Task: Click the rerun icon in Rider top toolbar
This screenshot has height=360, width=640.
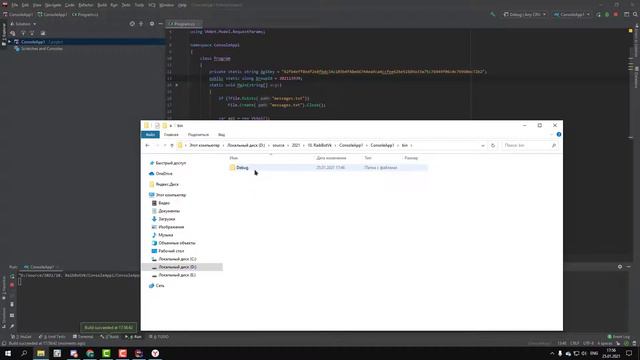Action: tap(598, 14)
